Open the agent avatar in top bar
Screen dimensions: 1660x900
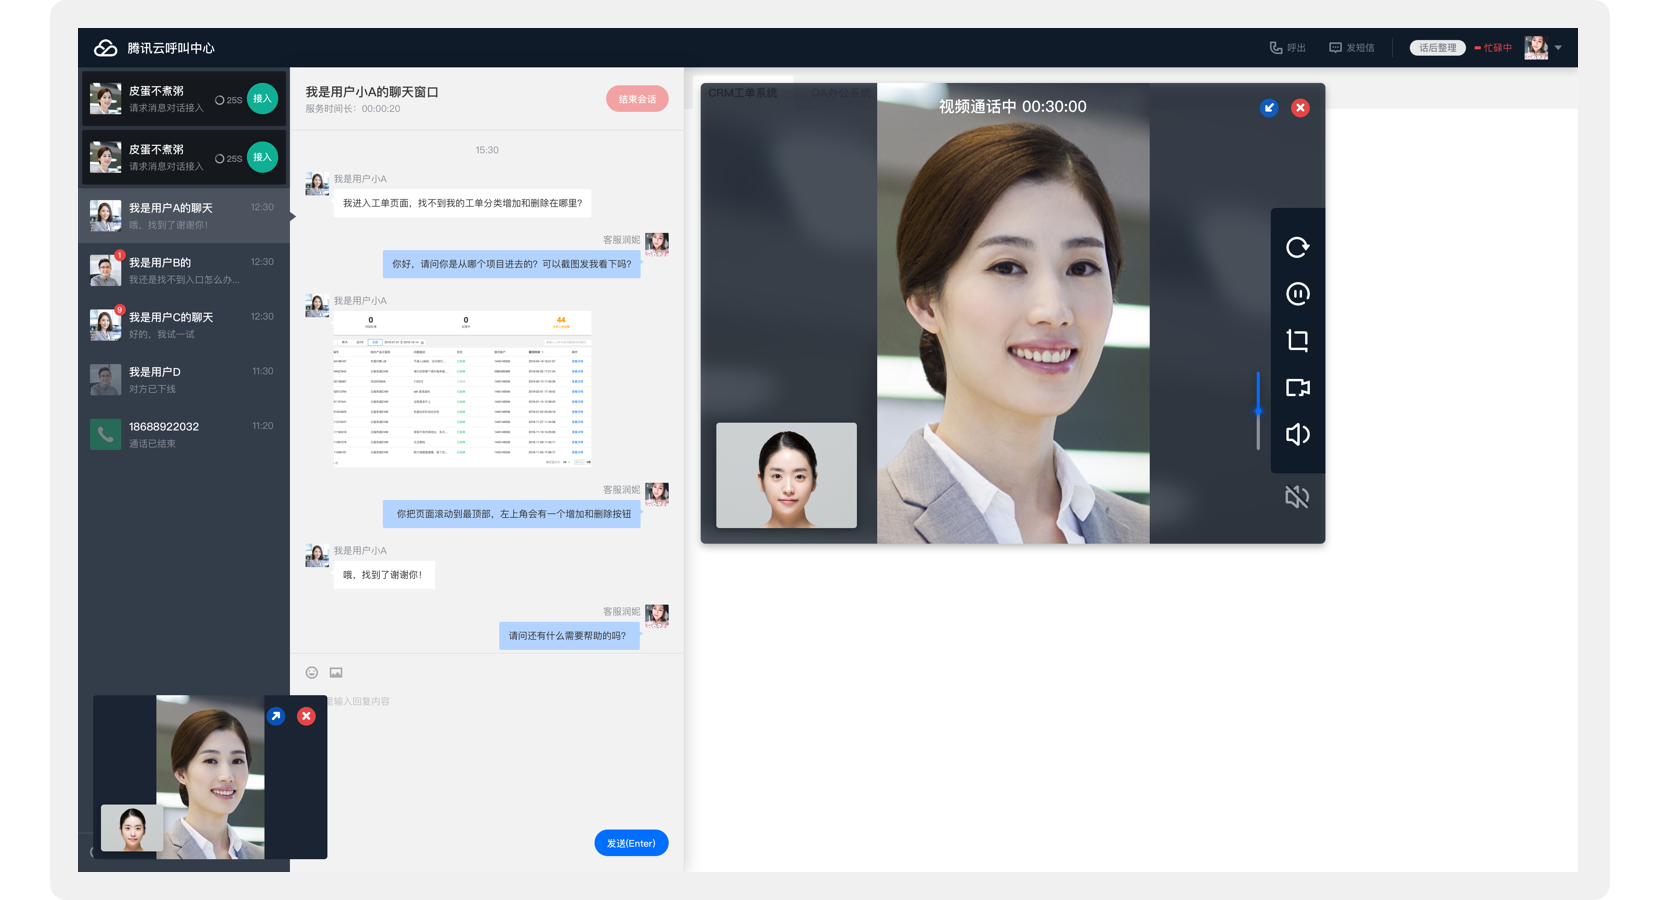[1536, 47]
